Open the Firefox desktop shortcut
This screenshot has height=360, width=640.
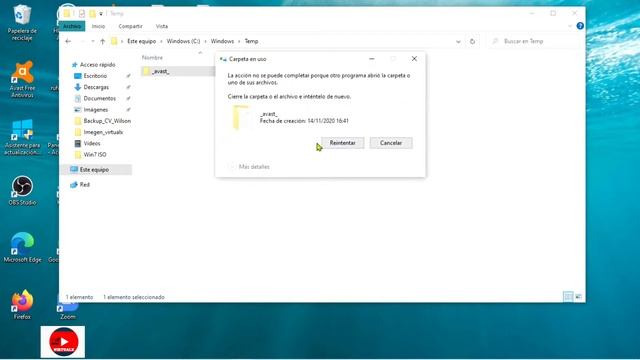click(22, 304)
